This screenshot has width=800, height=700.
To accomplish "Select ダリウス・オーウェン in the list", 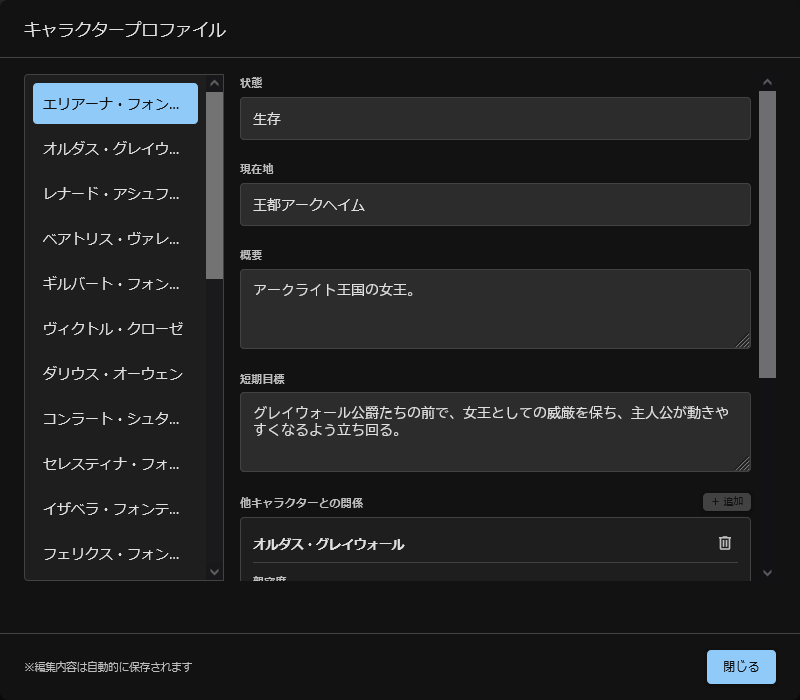I will pyautogui.click(x=115, y=374).
